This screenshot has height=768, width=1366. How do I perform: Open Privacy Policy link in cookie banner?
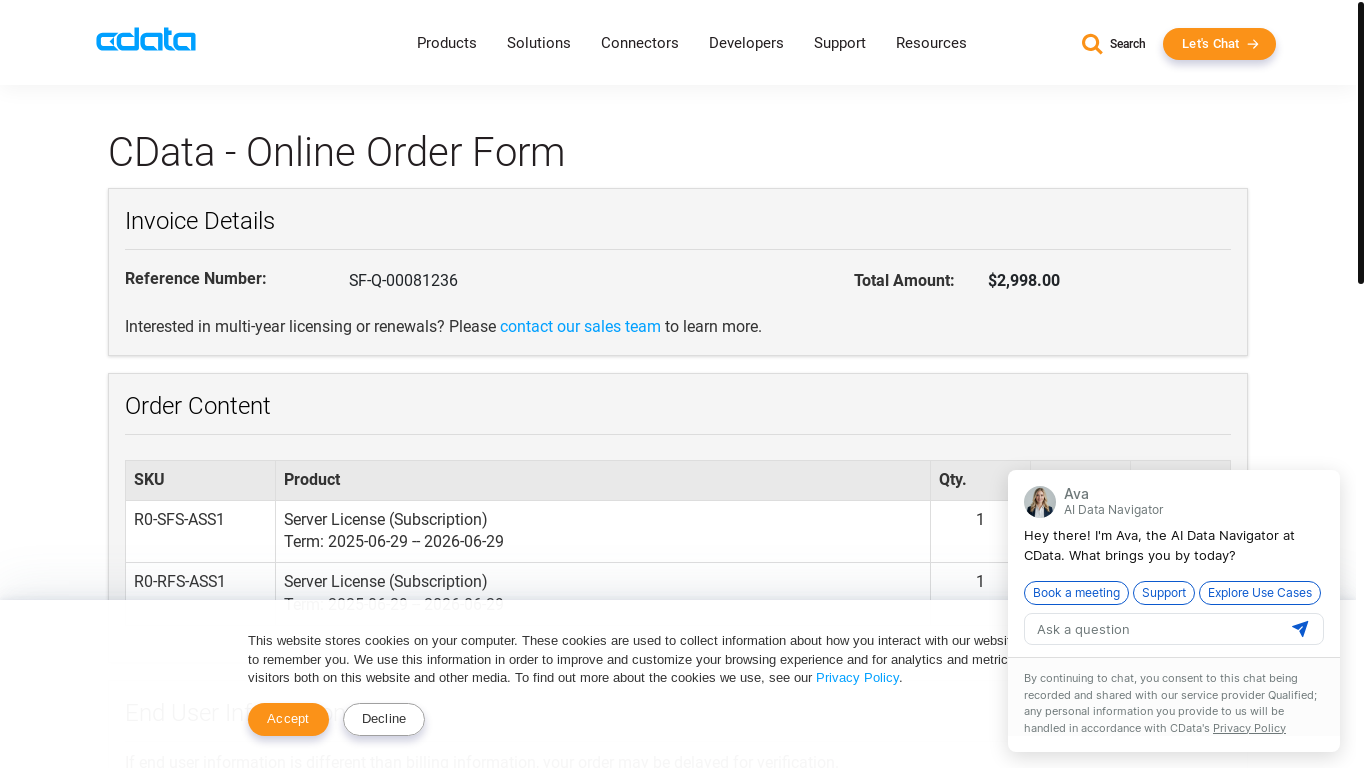click(x=857, y=677)
